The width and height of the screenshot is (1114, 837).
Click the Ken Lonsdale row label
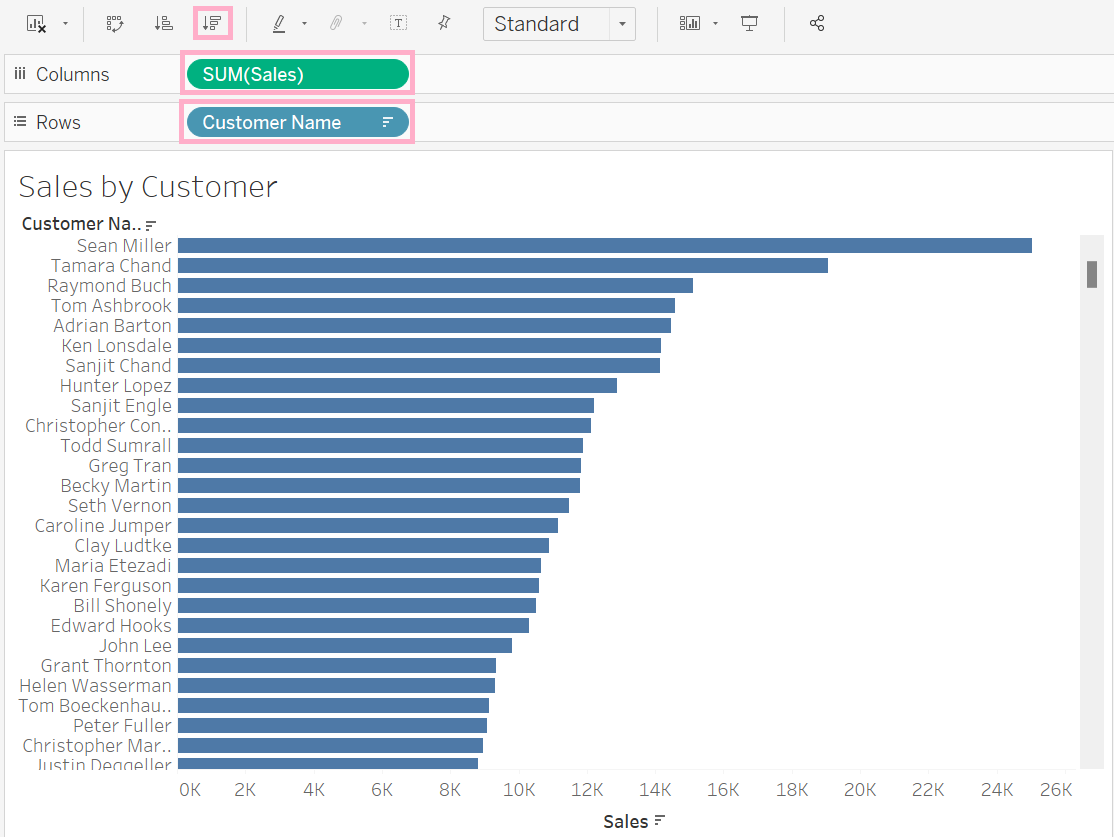coord(117,345)
